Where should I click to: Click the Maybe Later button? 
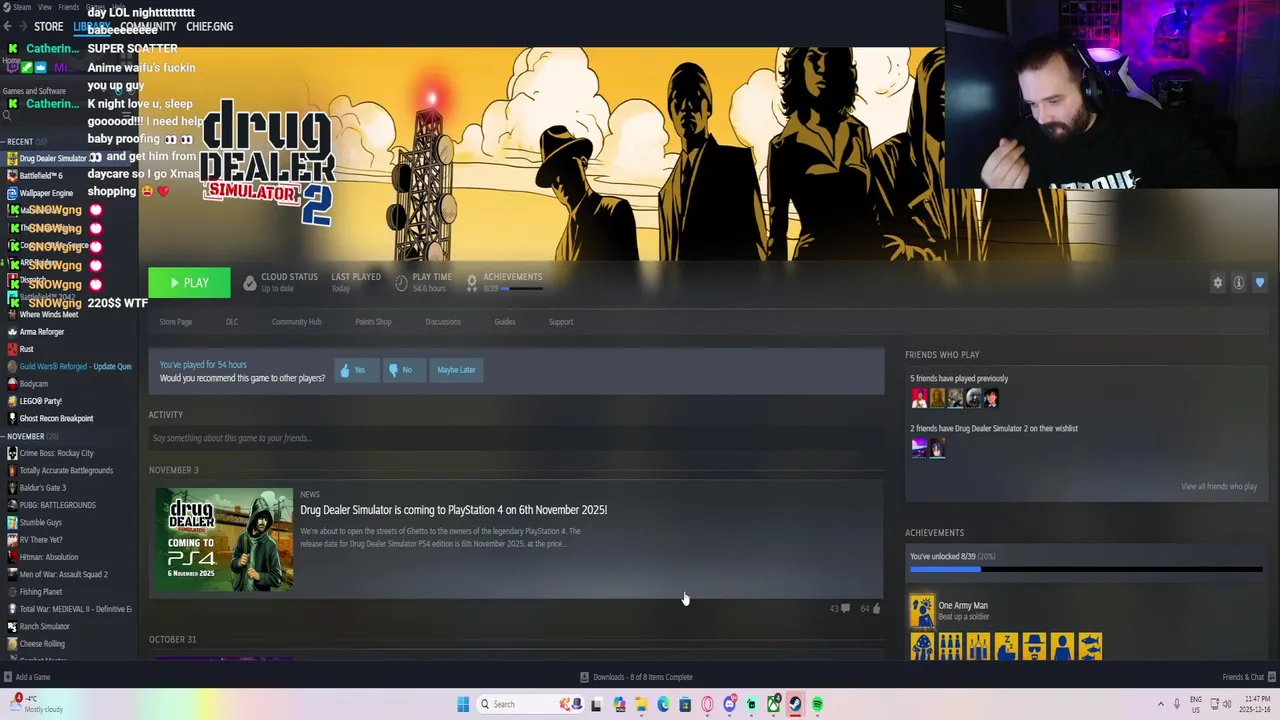click(x=456, y=370)
